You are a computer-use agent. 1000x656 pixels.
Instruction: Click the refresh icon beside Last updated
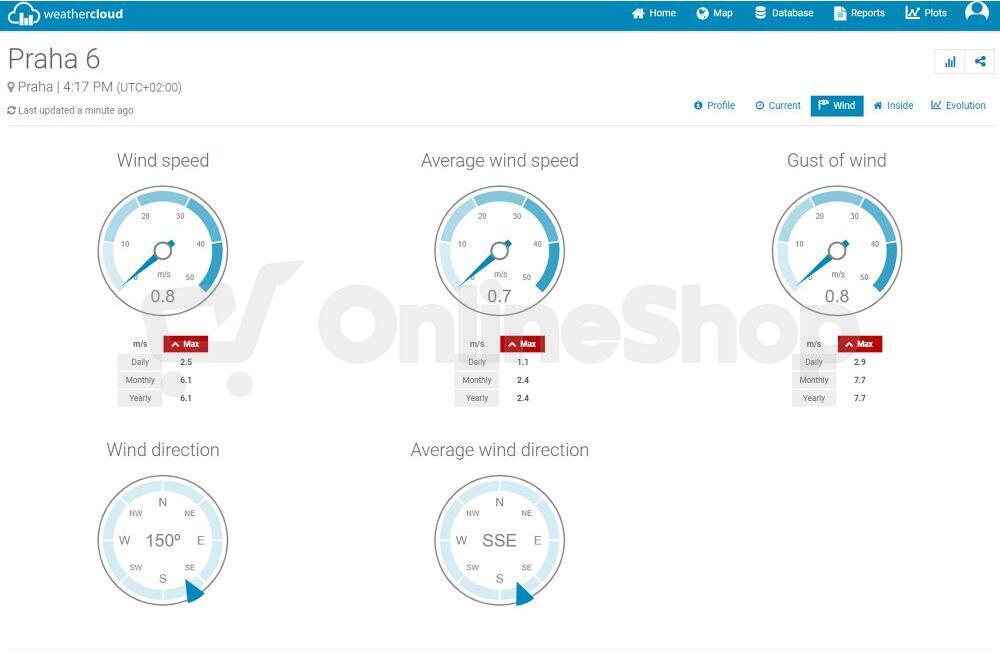(x=11, y=110)
